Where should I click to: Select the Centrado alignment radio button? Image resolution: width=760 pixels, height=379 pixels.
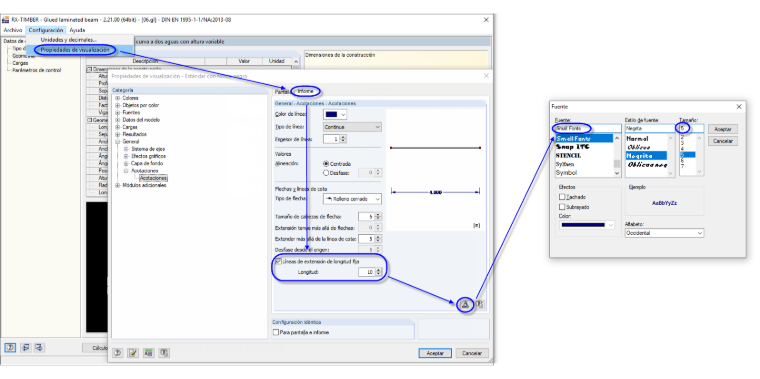pyautogui.click(x=326, y=164)
